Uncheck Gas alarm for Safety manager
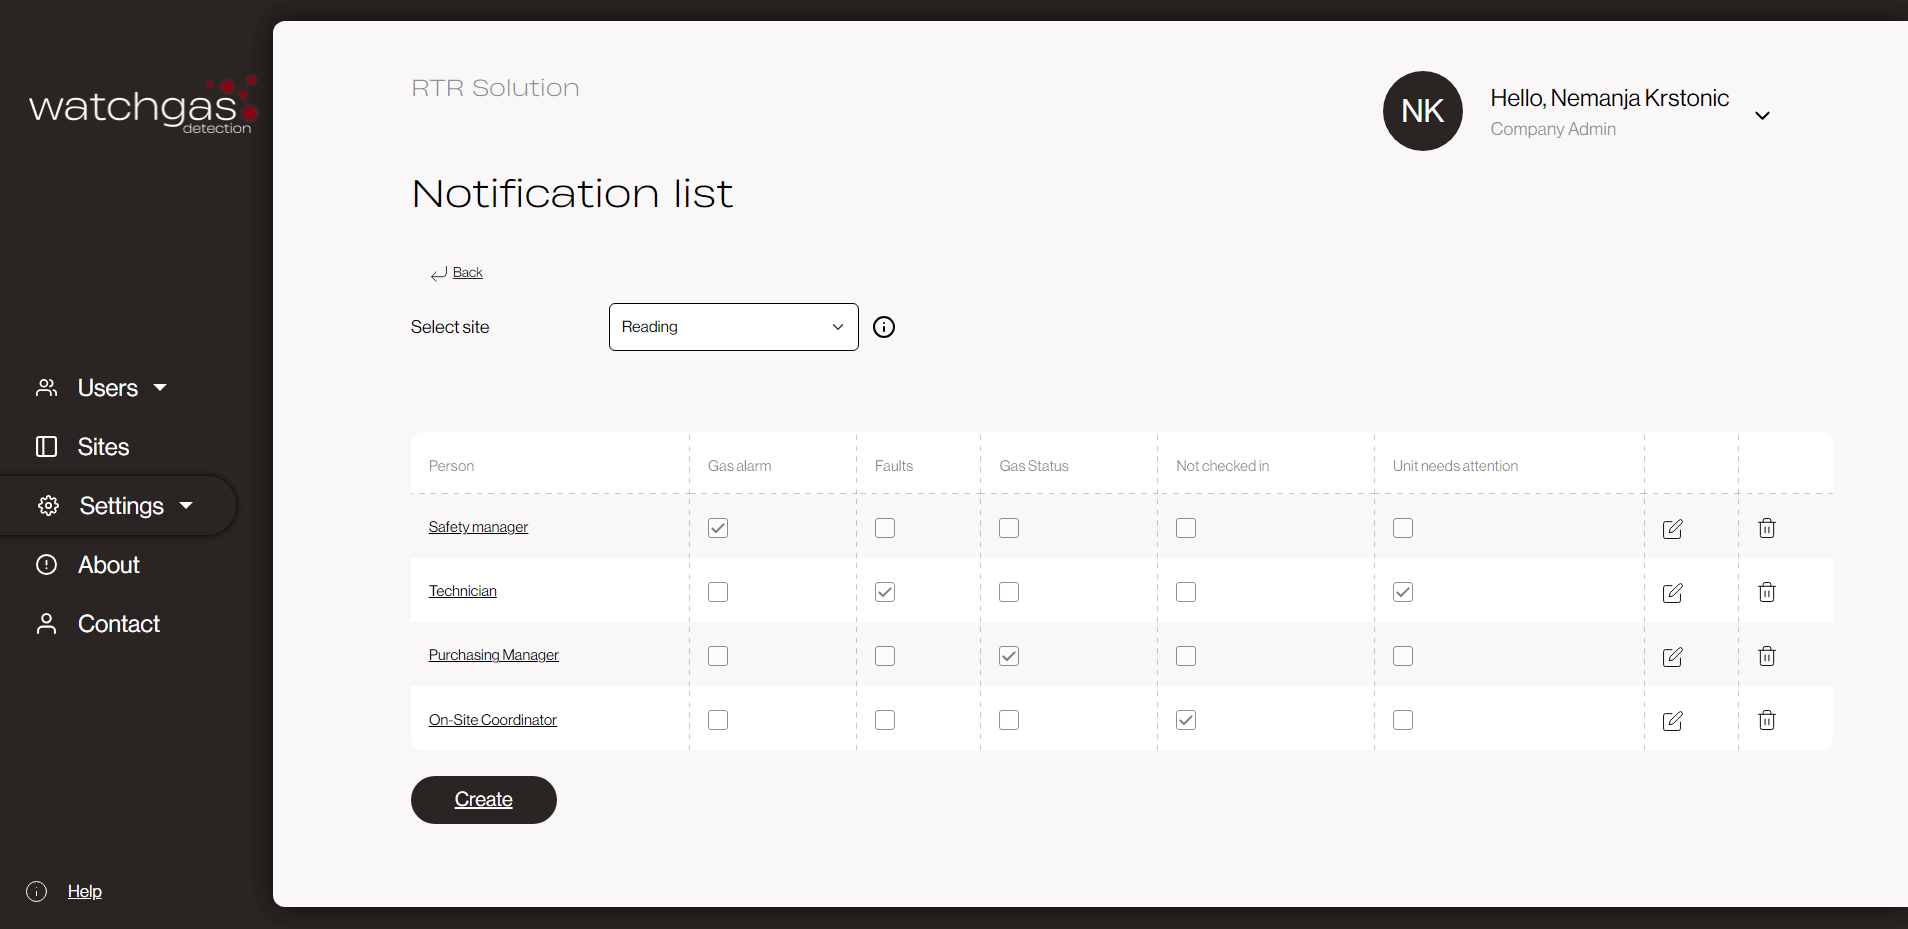1908x929 pixels. click(718, 528)
